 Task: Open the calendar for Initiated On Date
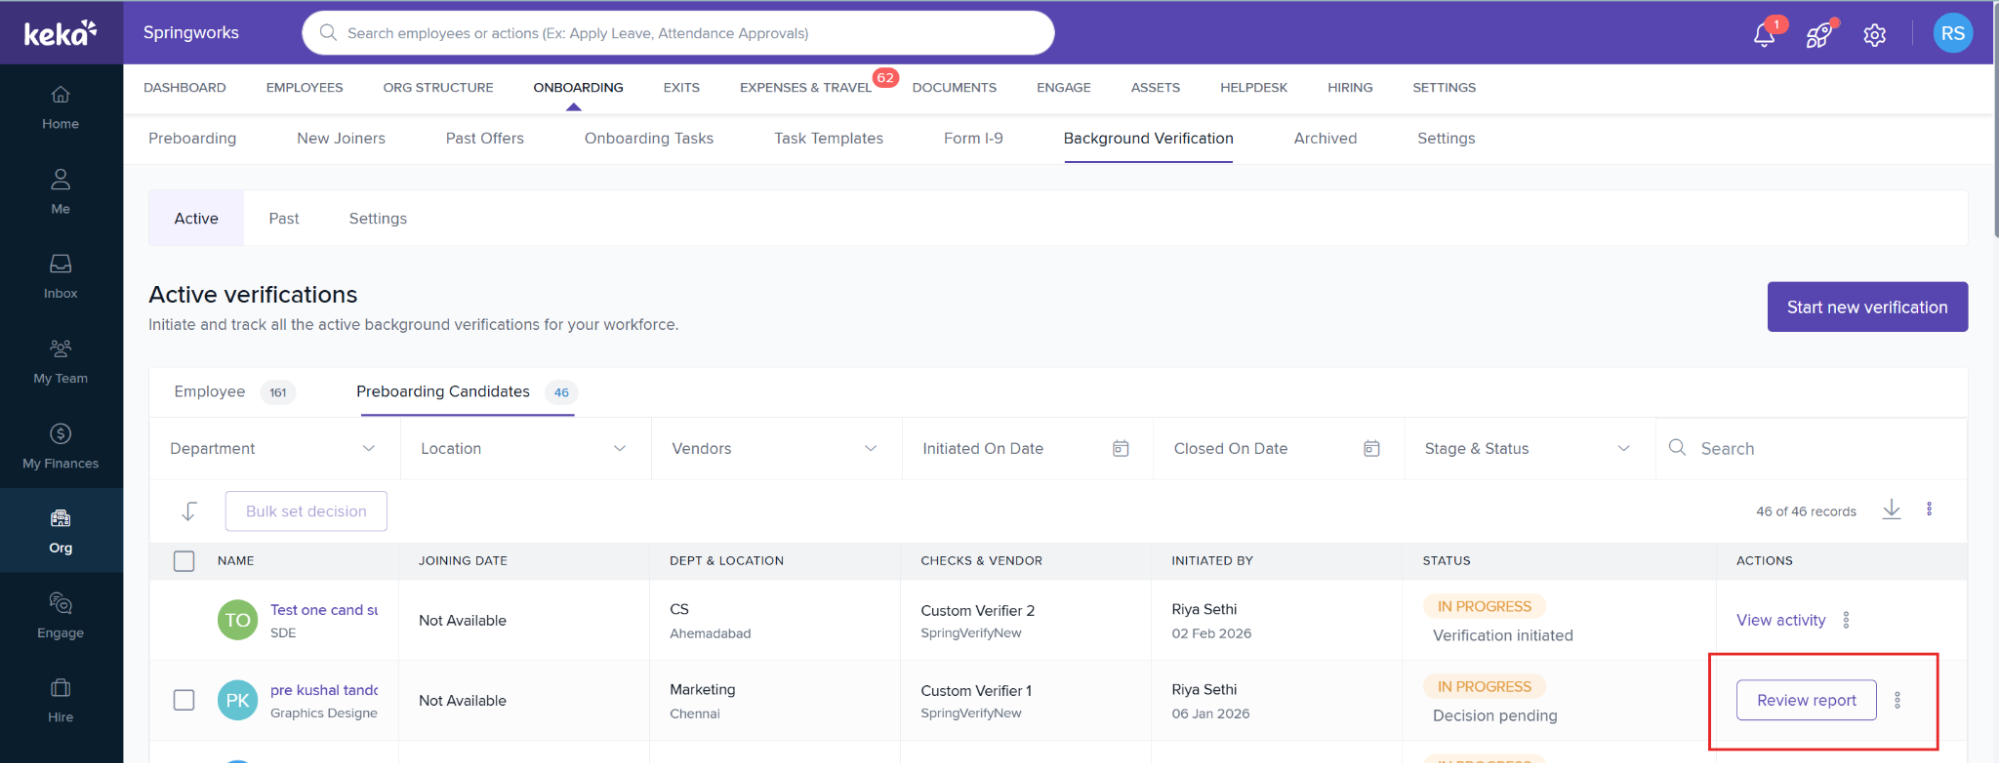tap(1120, 449)
